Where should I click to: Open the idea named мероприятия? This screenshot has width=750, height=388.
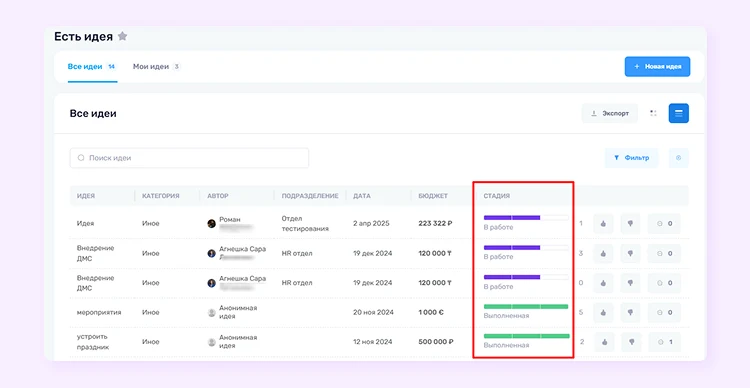click(x=99, y=312)
